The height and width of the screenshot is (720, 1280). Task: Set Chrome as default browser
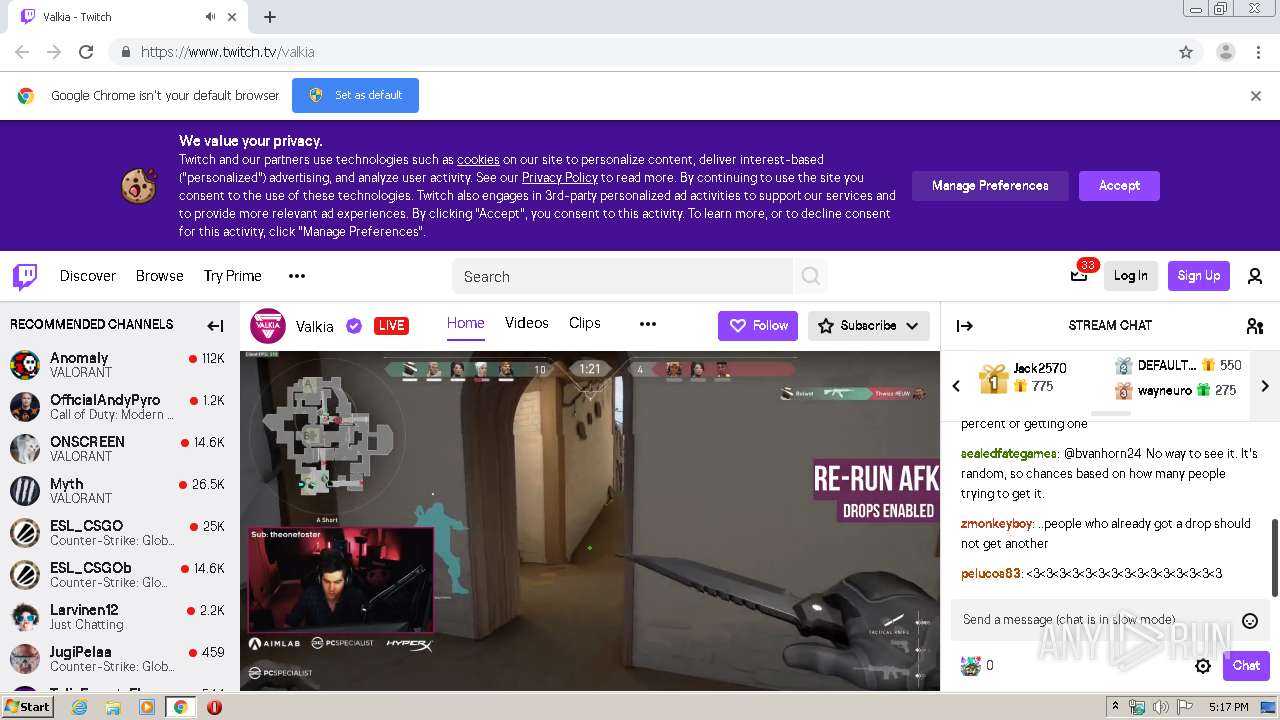[355, 96]
